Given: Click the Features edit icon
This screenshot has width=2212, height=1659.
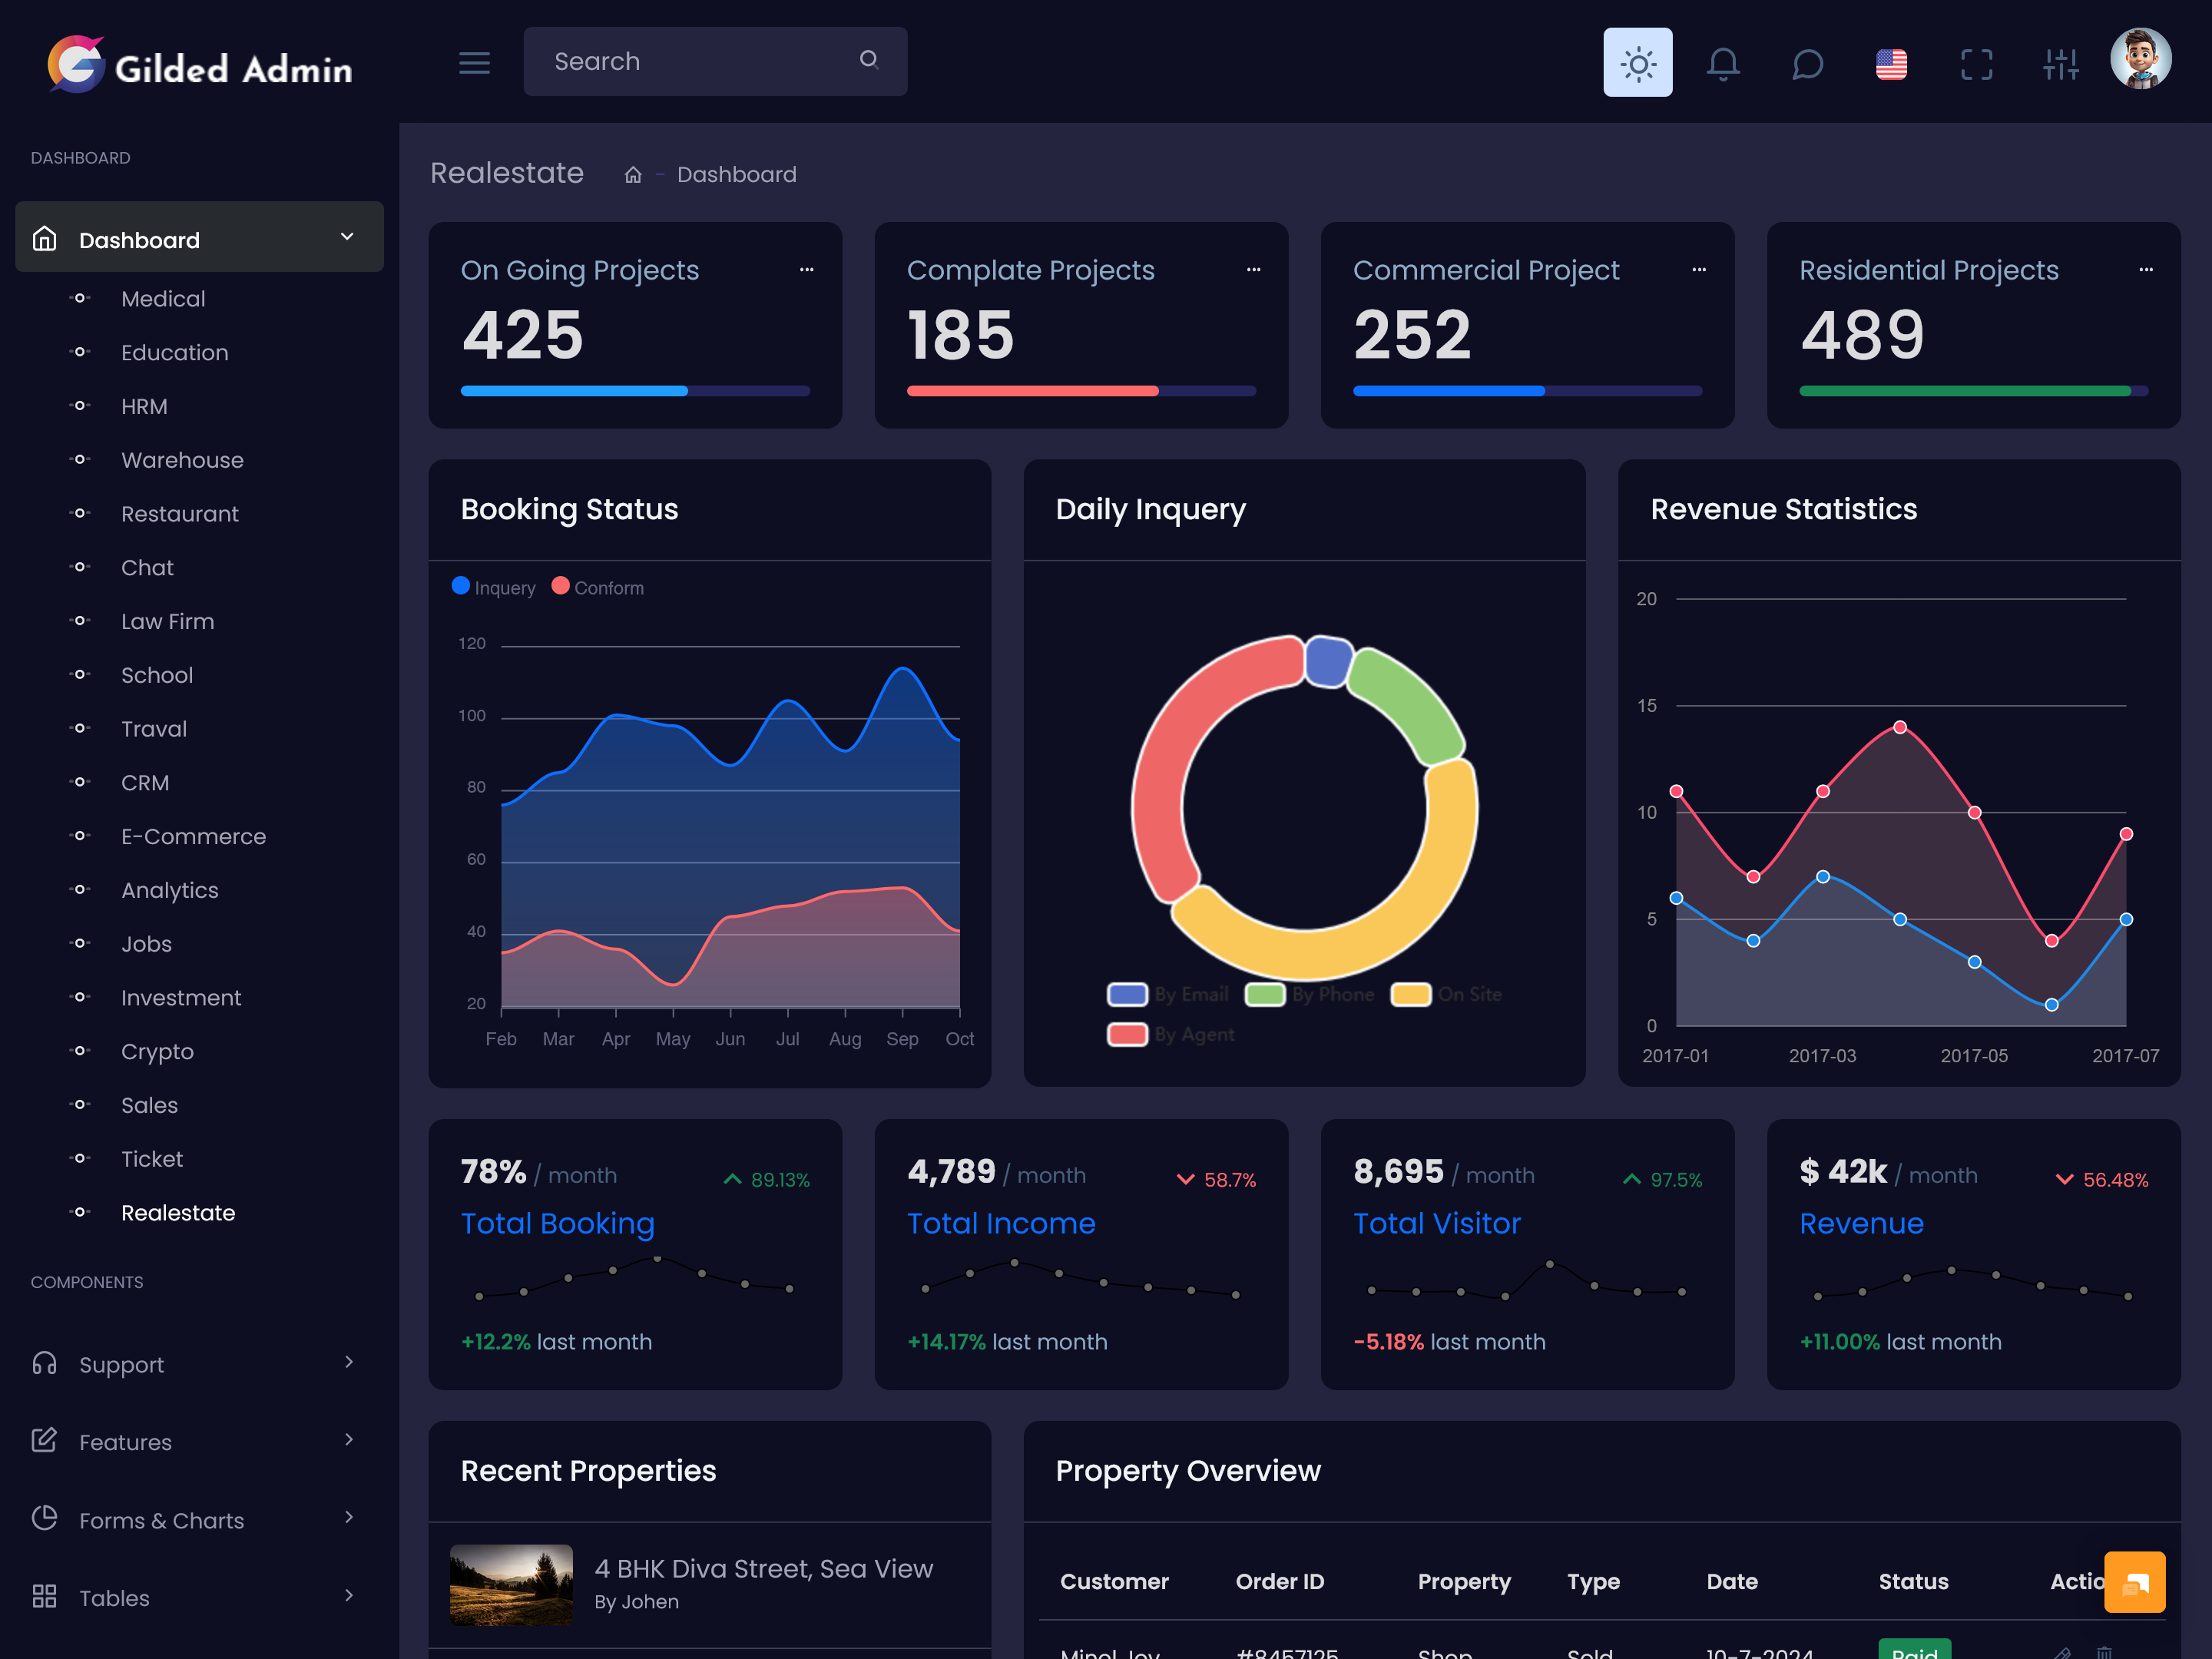Looking at the screenshot, I should (44, 1441).
